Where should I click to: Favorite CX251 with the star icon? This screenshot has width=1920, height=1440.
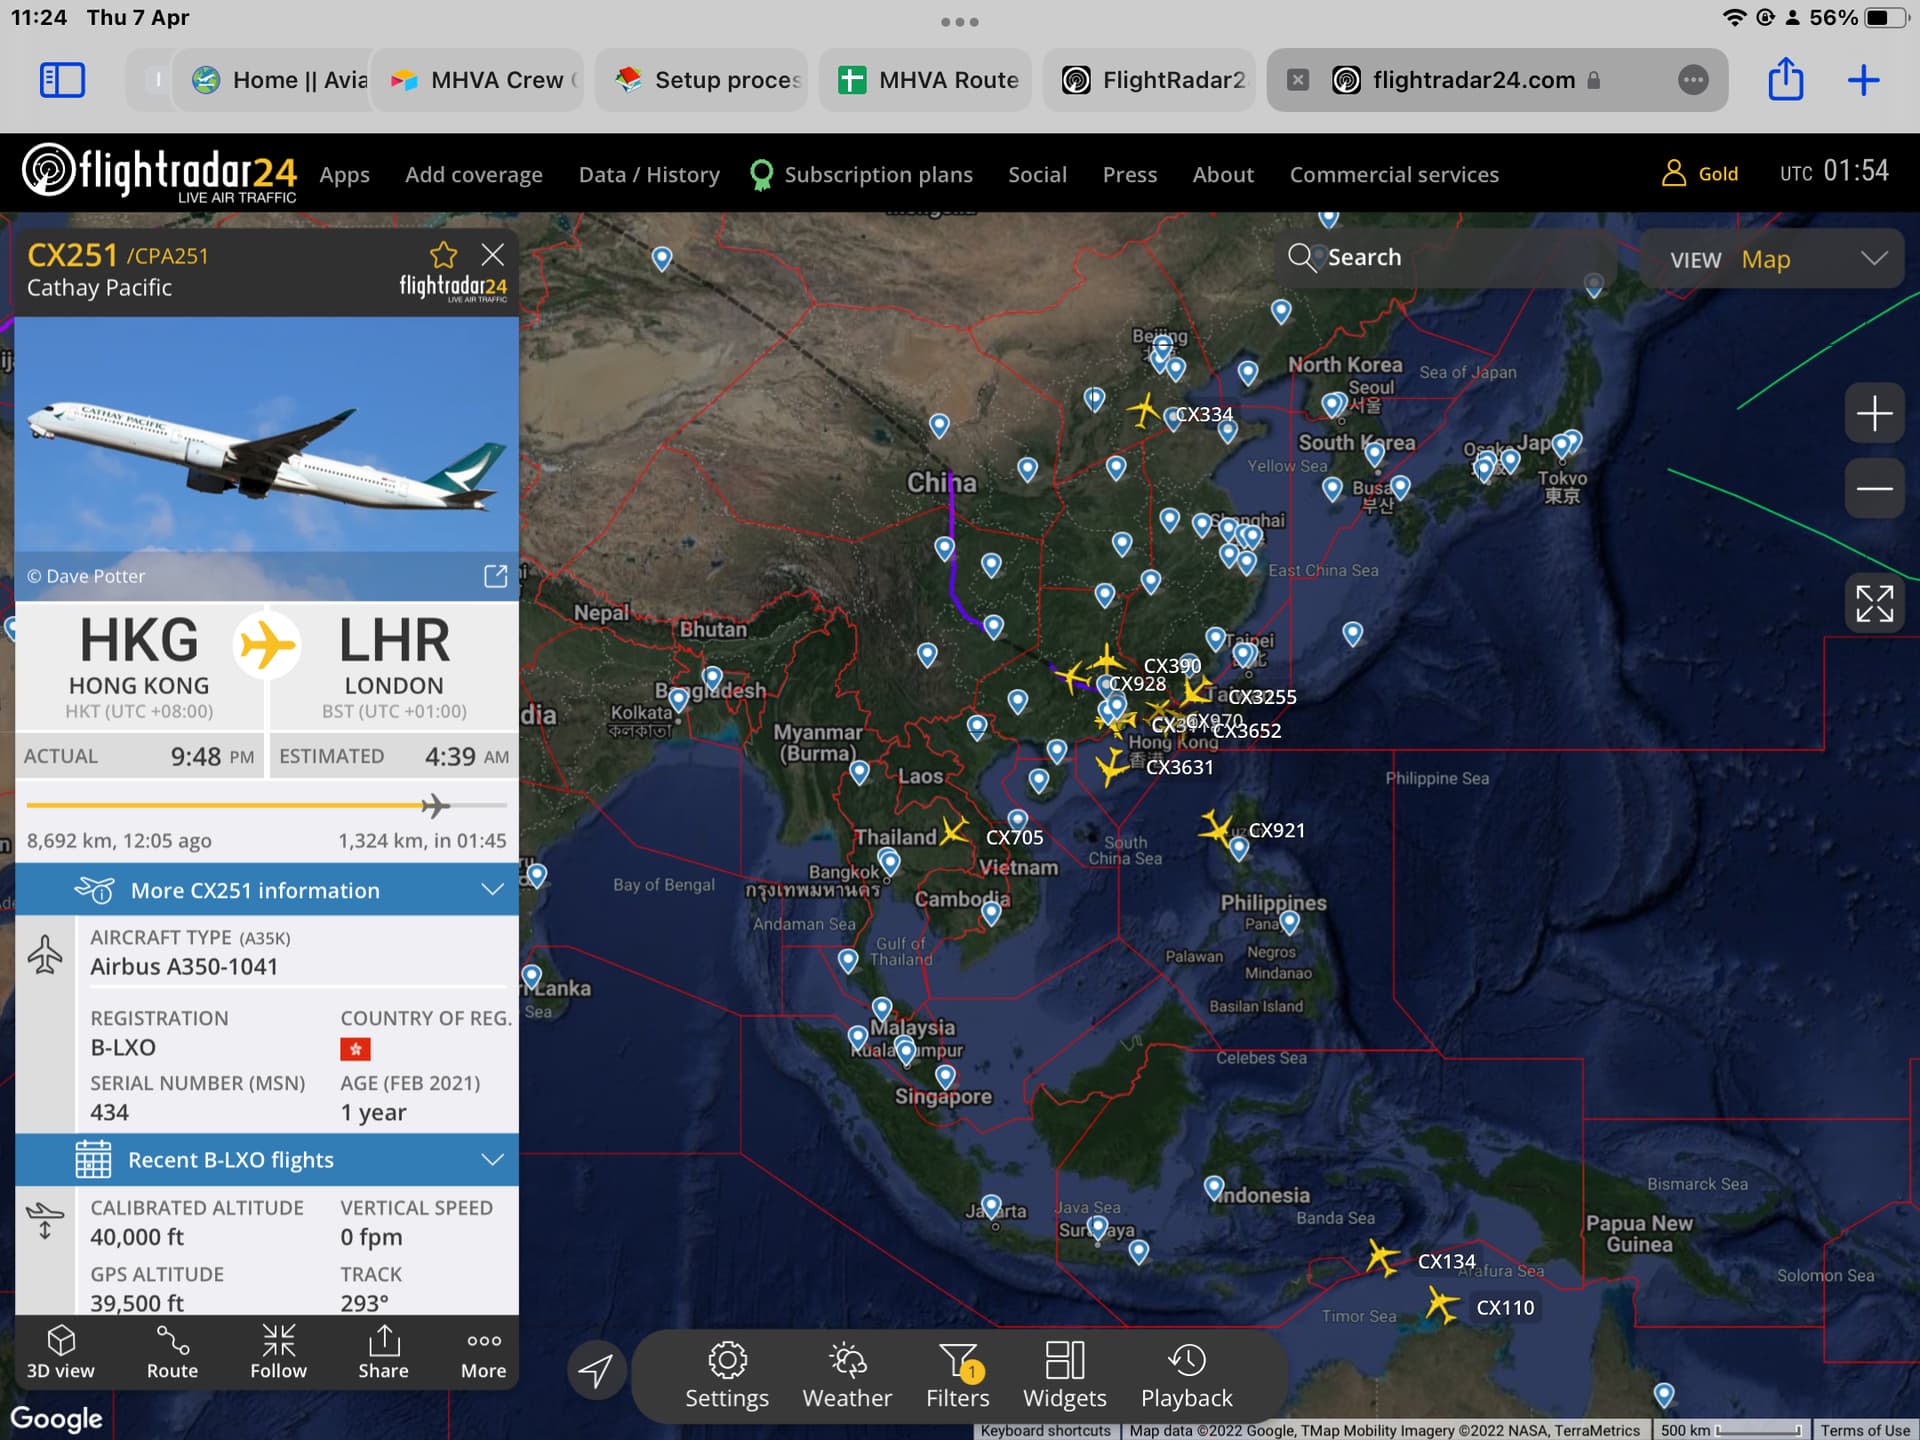click(443, 255)
